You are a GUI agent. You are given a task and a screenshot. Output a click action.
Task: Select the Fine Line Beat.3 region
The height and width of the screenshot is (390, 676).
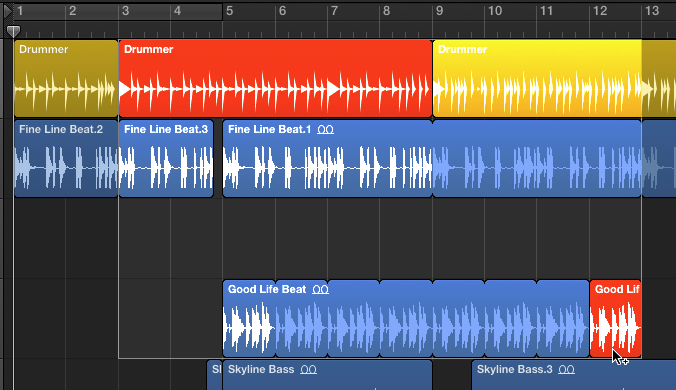click(166, 159)
